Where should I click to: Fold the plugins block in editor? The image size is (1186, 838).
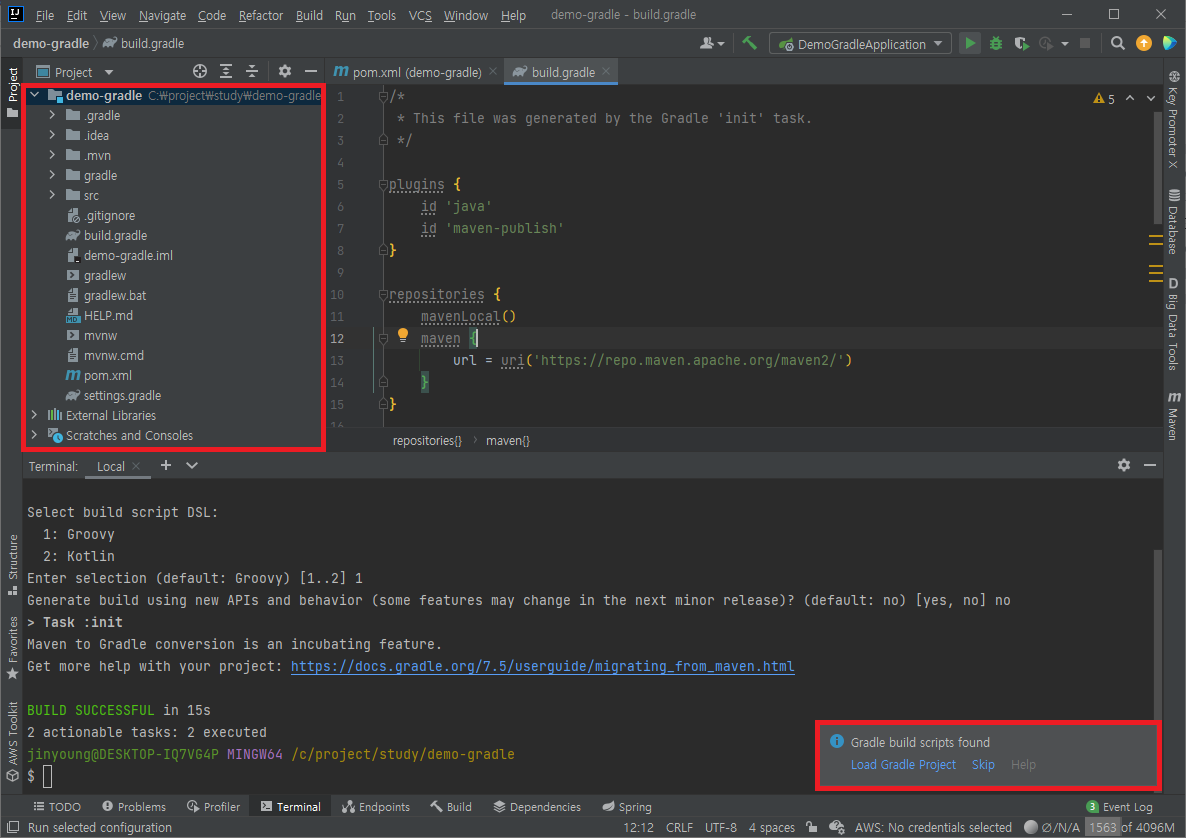[383, 185]
